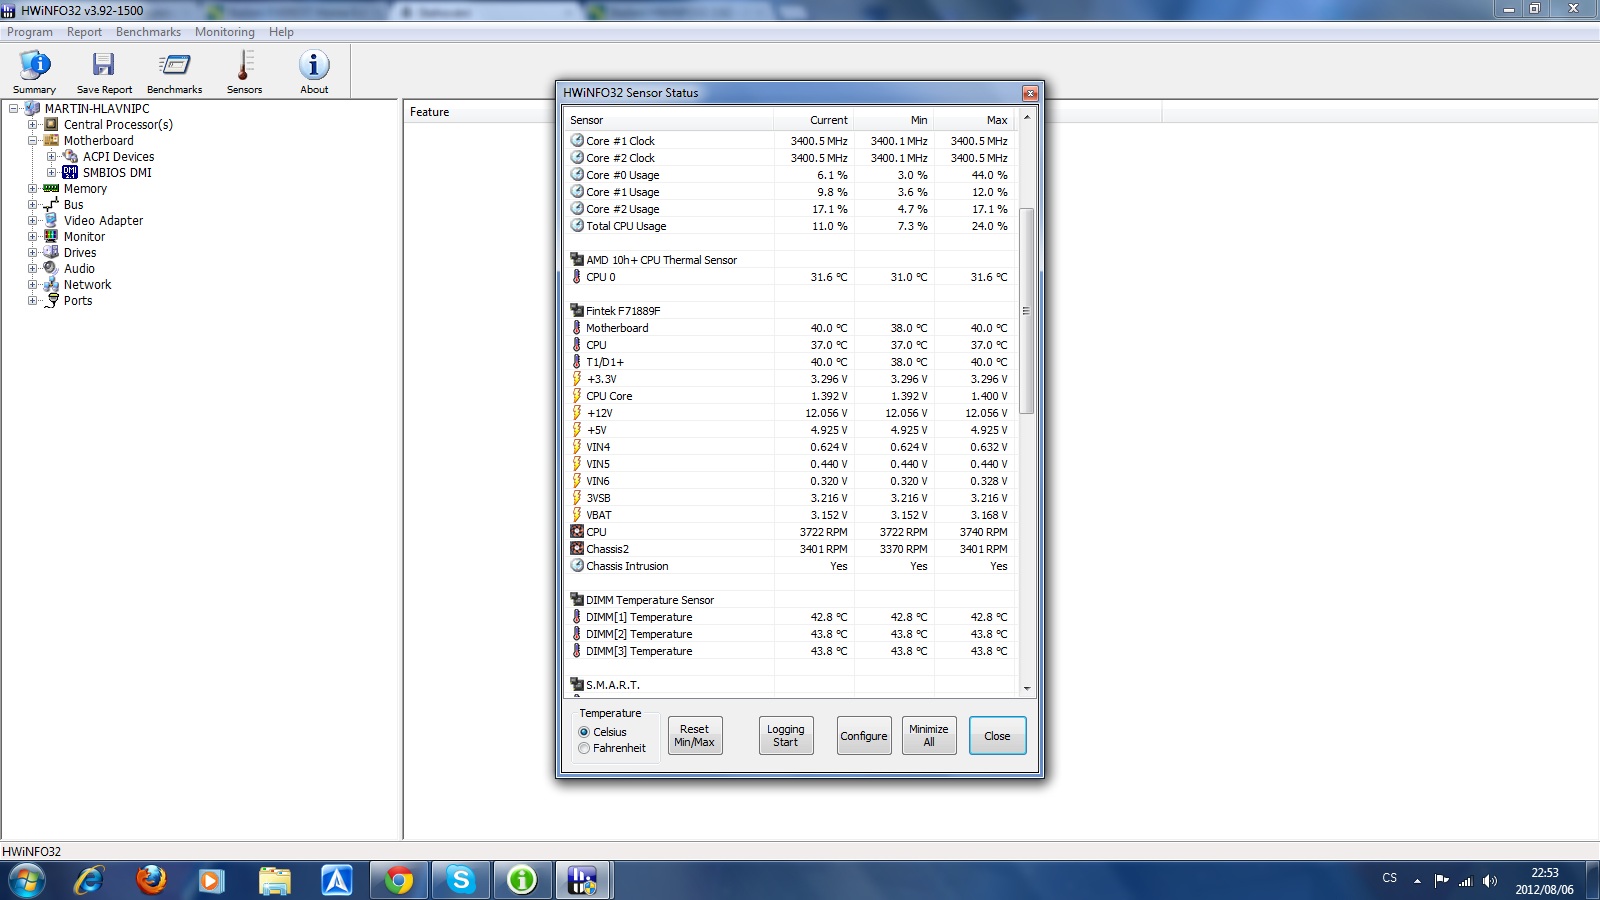Open sensor Configure button
This screenshot has width=1600, height=900.
[864, 736]
